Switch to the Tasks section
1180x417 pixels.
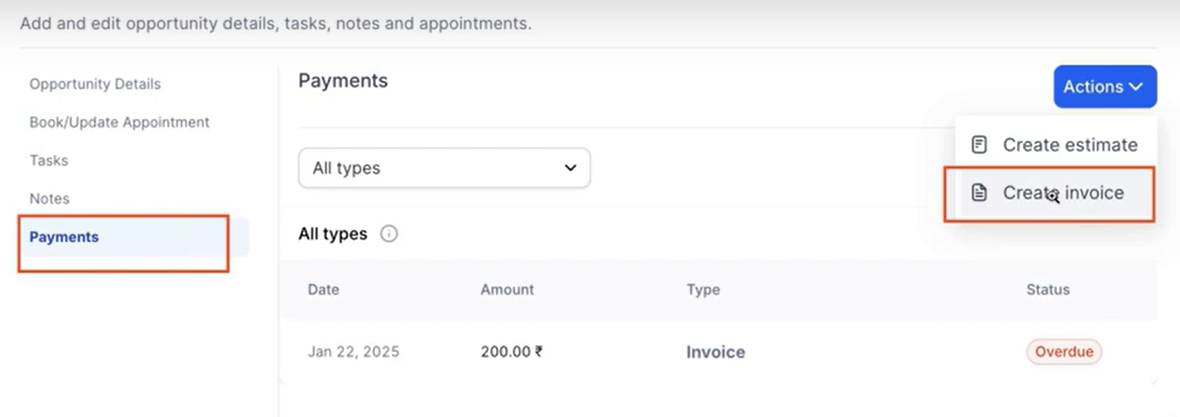point(49,160)
